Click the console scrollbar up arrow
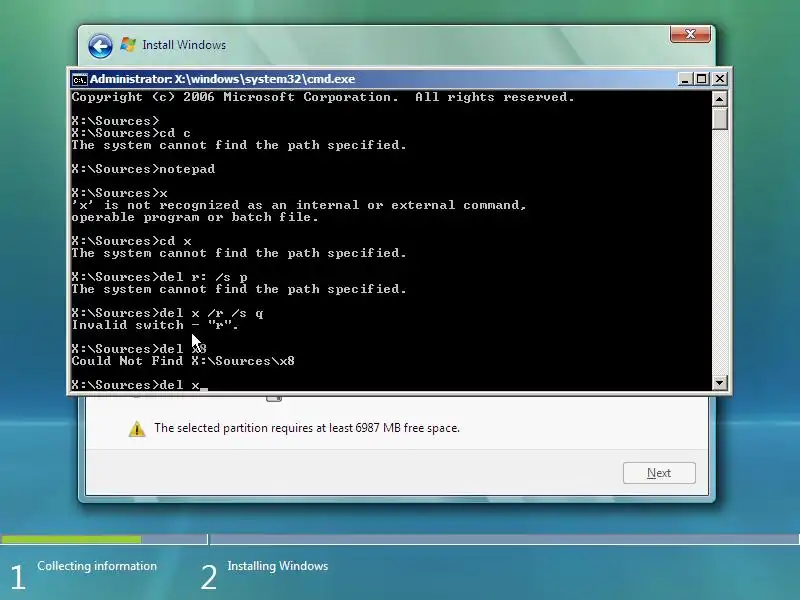The height and width of the screenshot is (600, 800). [x=719, y=98]
